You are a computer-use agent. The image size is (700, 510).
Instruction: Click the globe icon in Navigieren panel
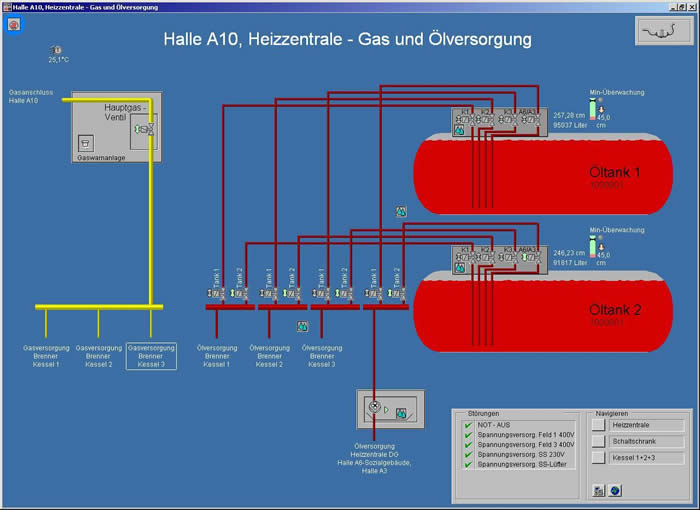pos(615,490)
